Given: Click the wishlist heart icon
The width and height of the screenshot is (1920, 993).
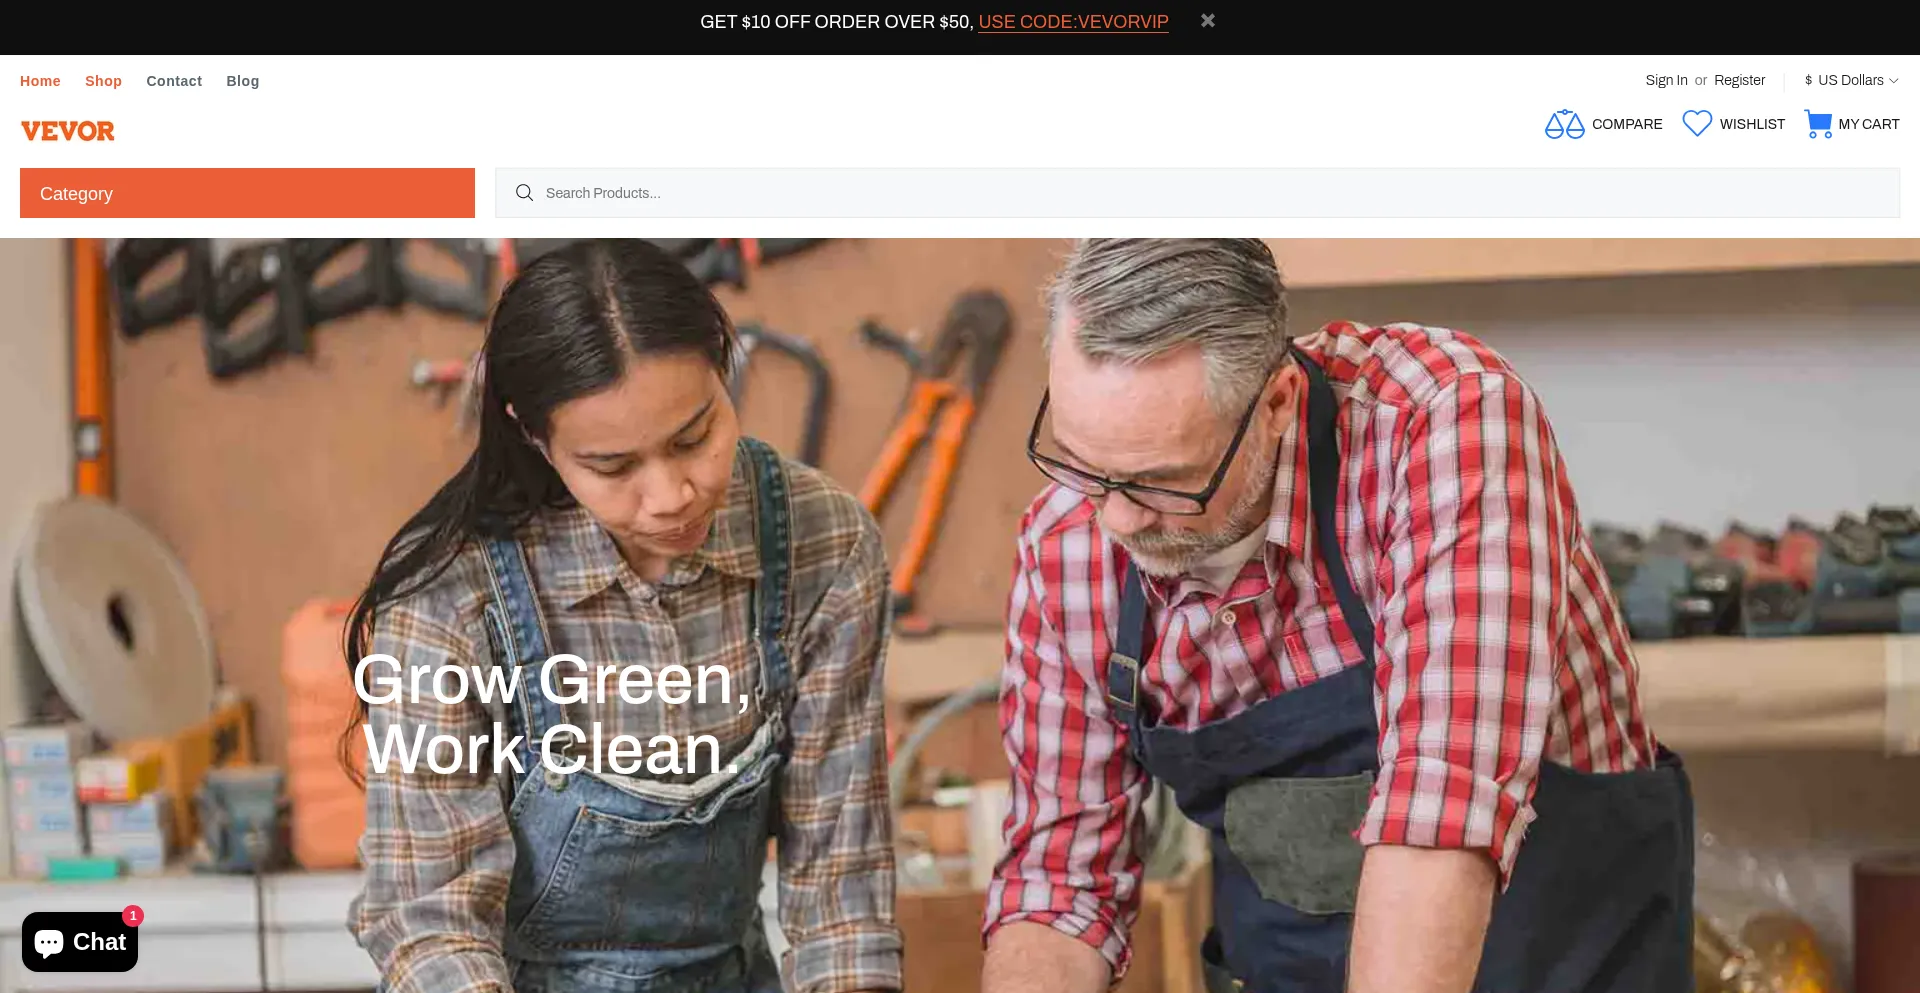Looking at the screenshot, I should 1697,123.
